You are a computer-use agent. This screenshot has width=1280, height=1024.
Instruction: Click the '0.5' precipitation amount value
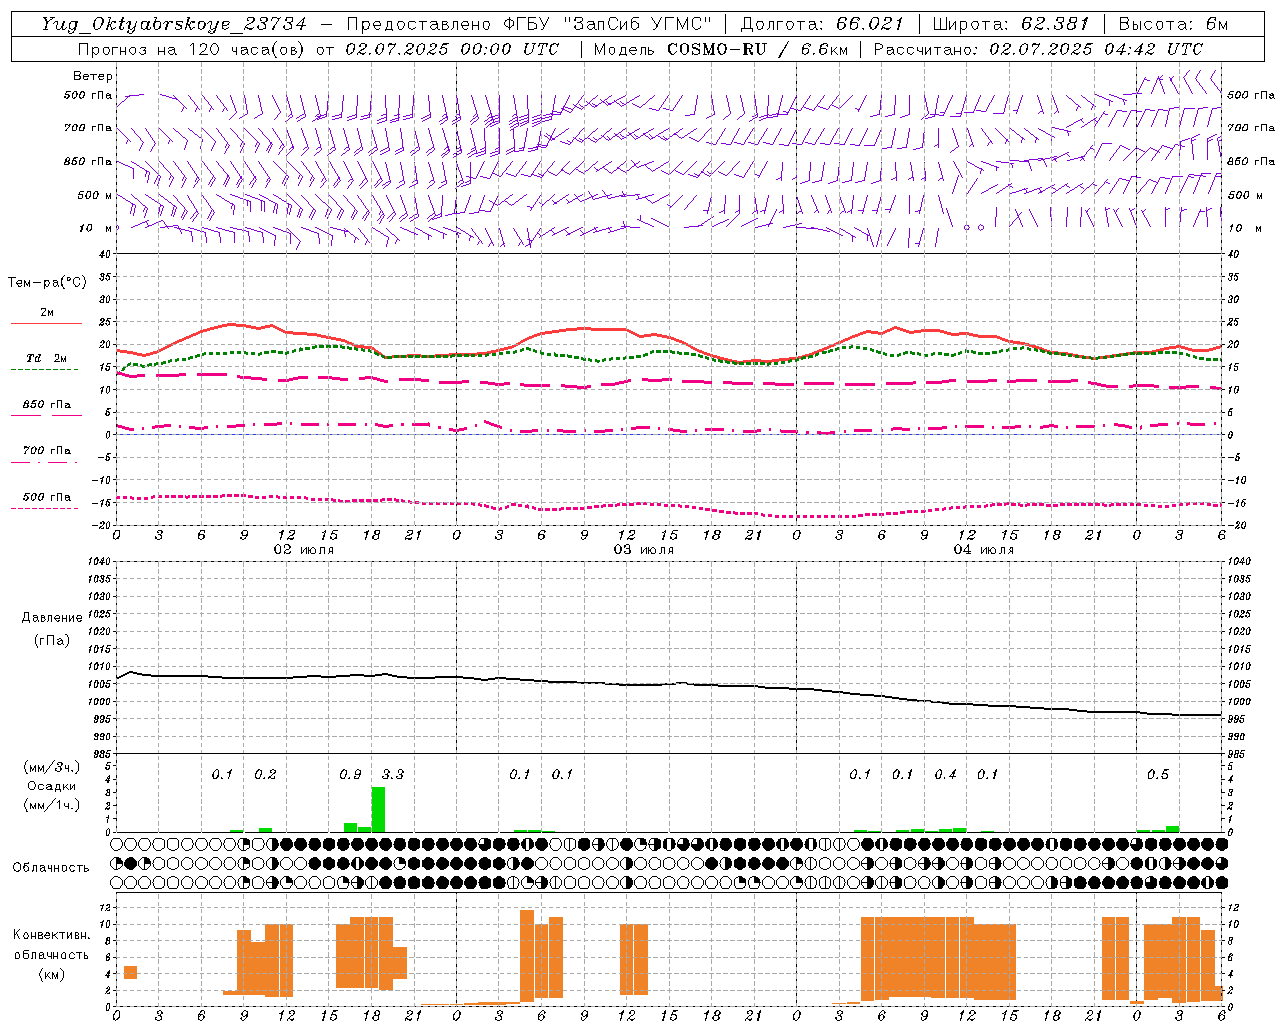tap(1158, 774)
